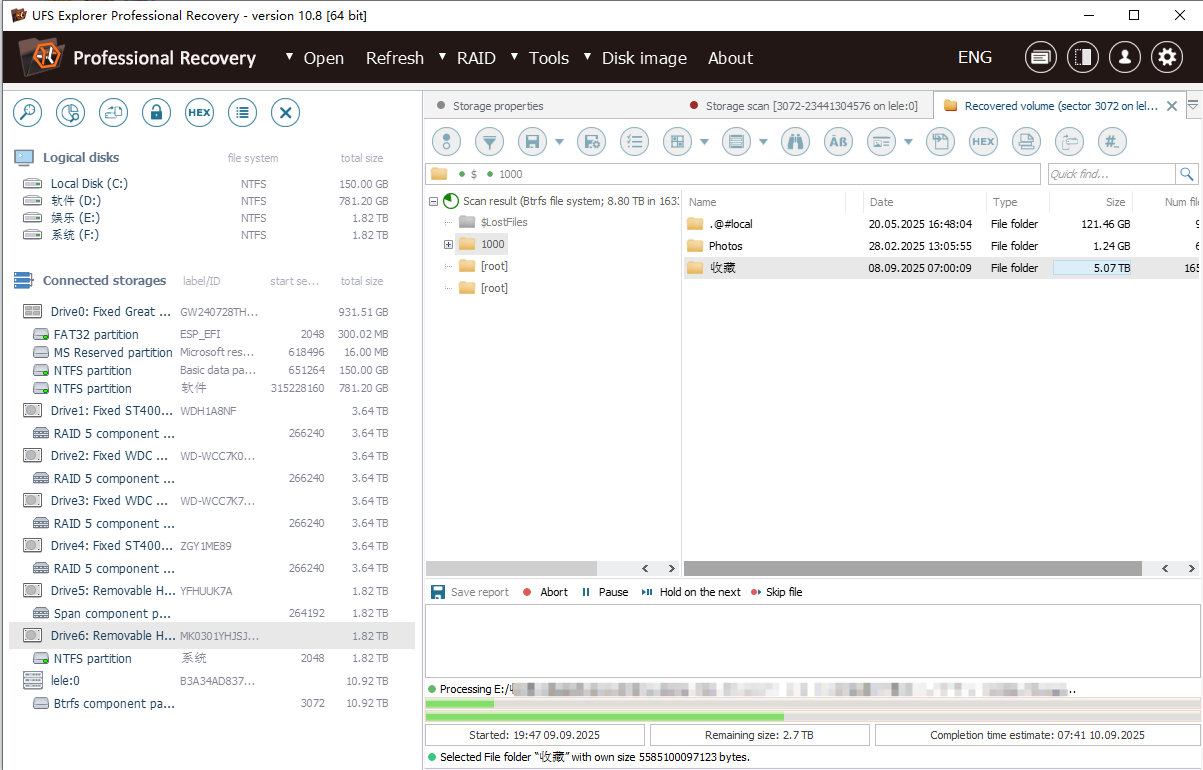Click the lines list layout icon
This screenshot has height=770, width=1203.
(x=737, y=142)
